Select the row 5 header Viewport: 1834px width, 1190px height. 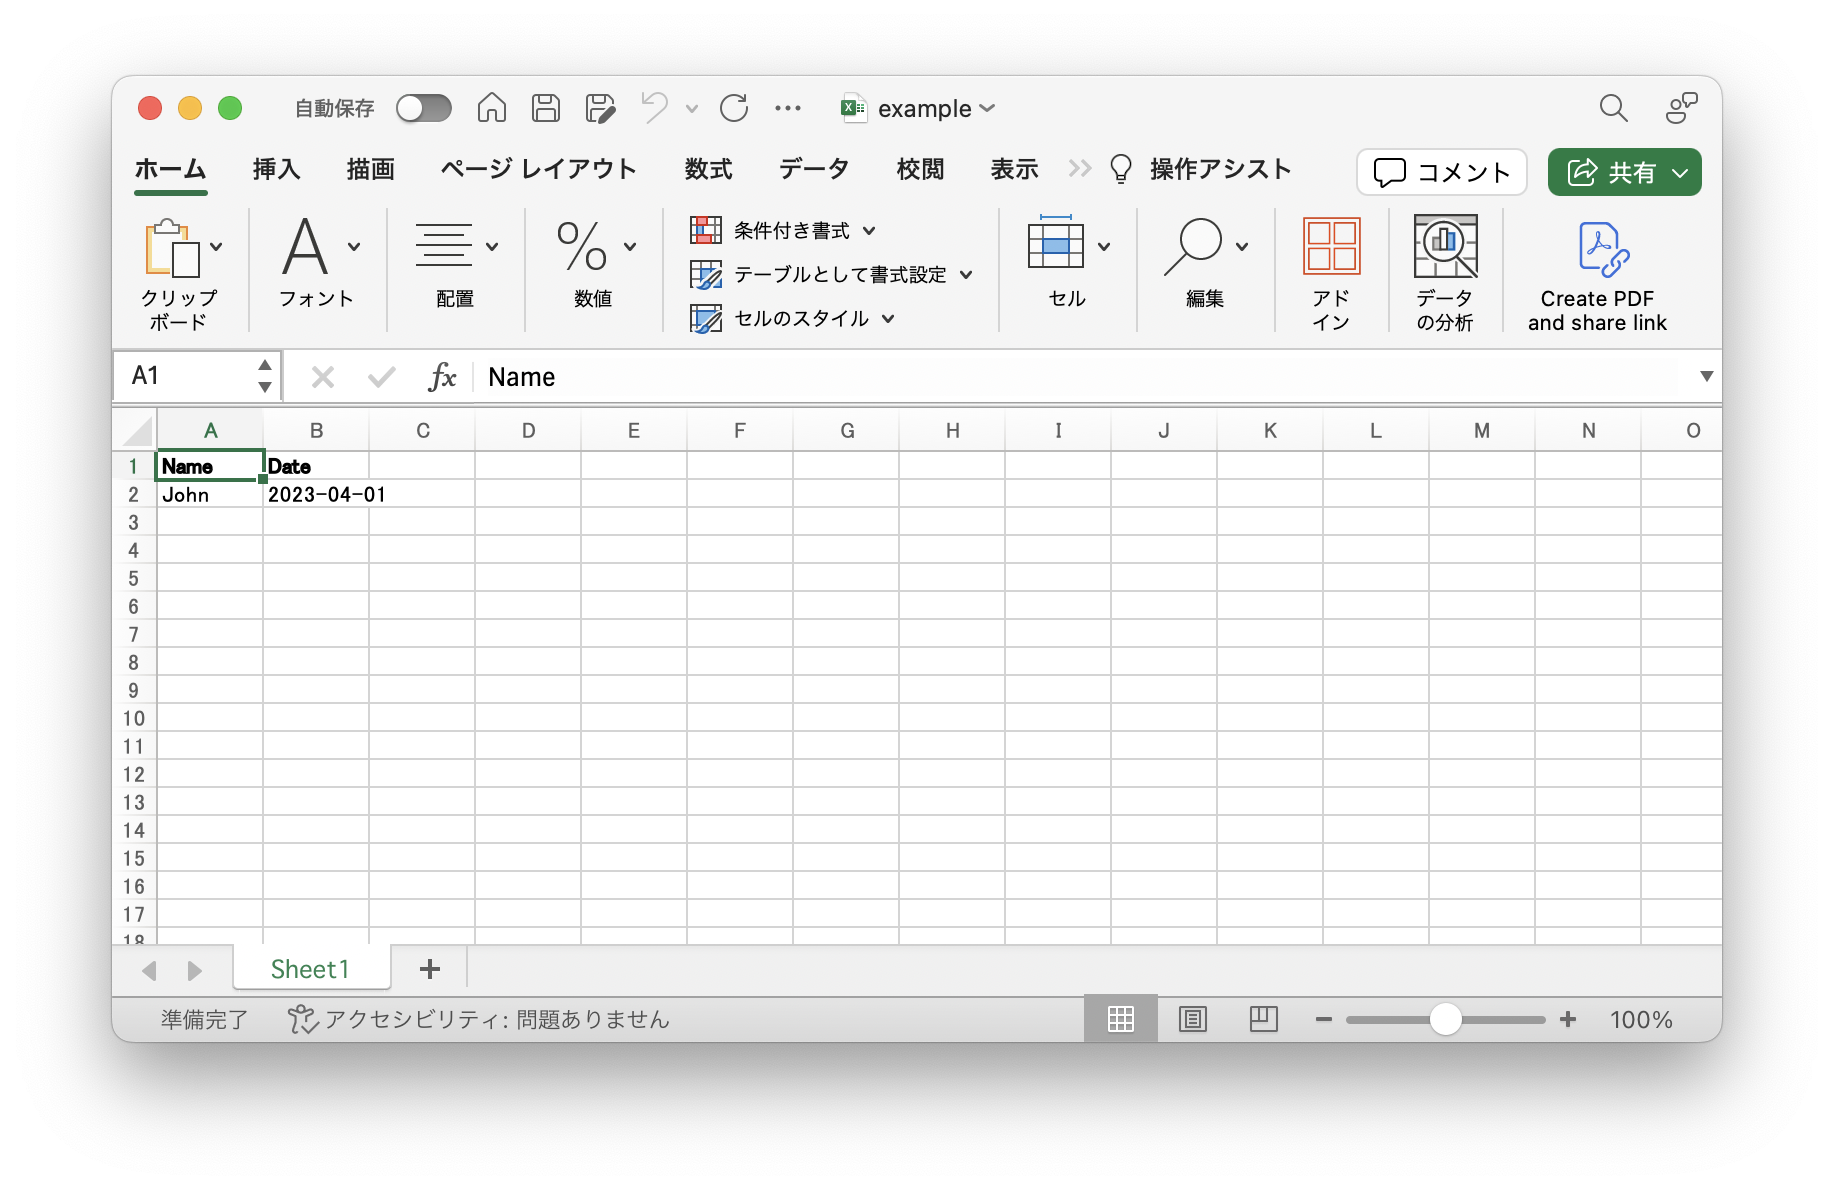click(x=134, y=578)
